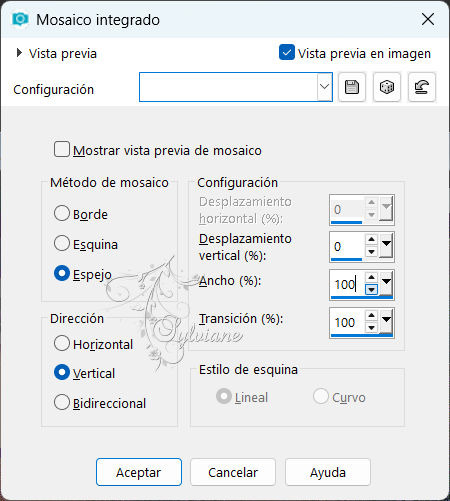This screenshot has width=450, height=501.
Task: Expand the Vista previa disclosure triangle
Action: tap(19, 53)
